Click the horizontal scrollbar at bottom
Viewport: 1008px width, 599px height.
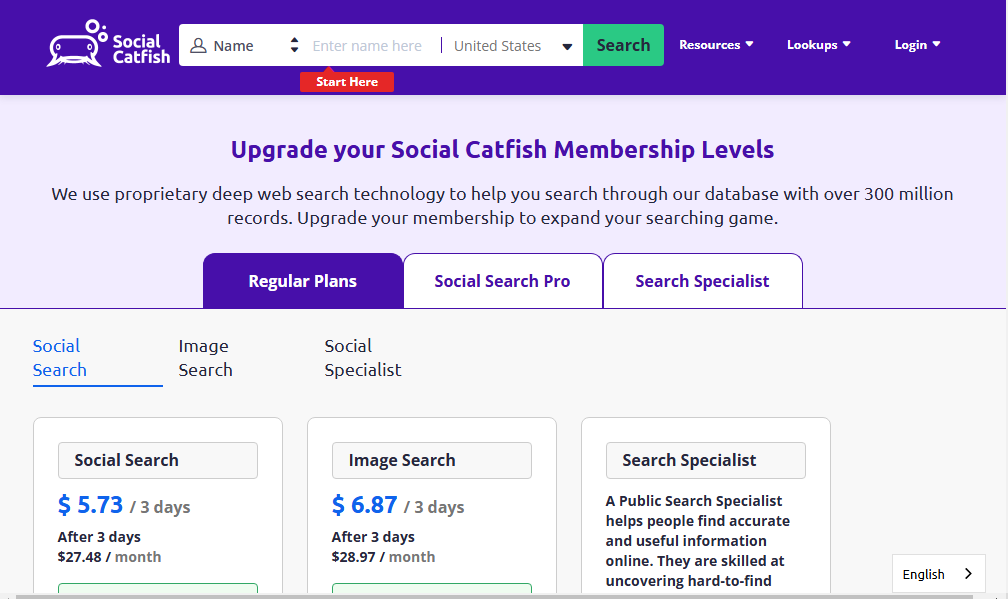click(x=494, y=596)
